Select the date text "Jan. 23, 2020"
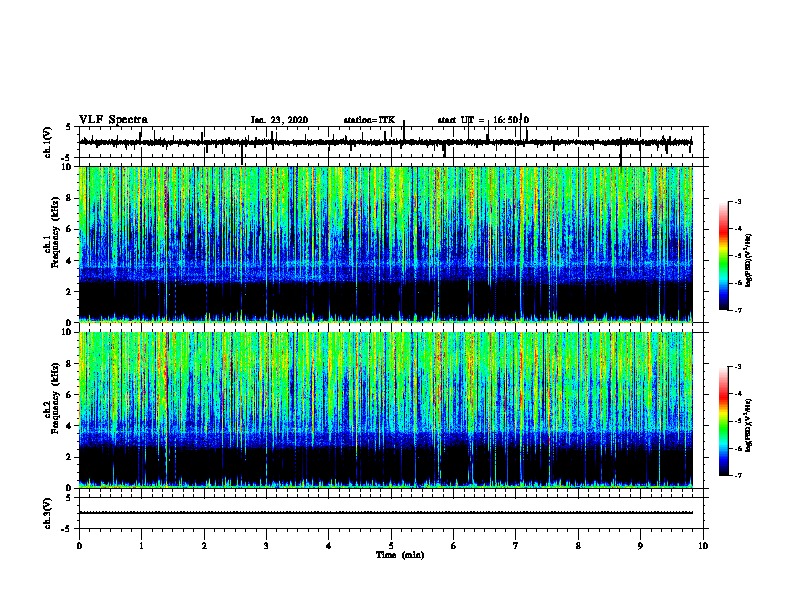The height and width of the screenshot is (612, 792). click(x=279, y=120)
